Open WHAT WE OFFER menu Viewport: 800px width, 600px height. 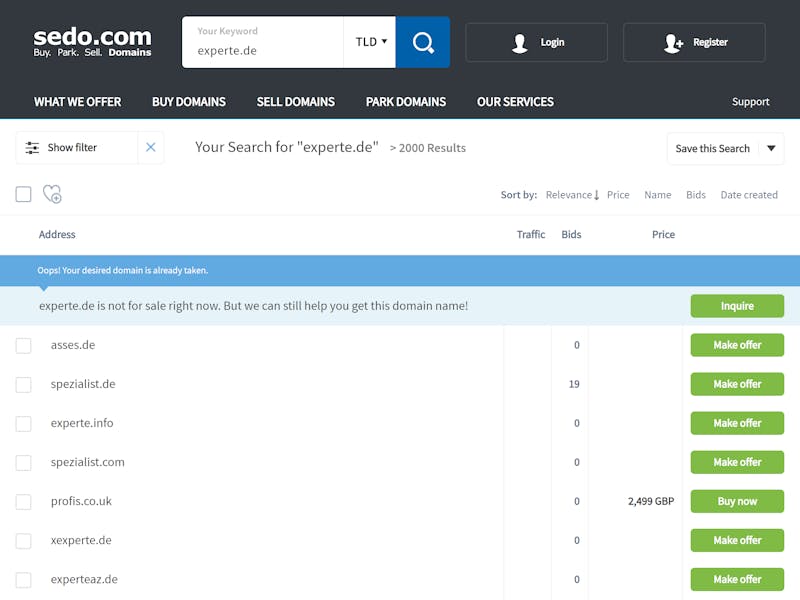[x=78, y=102]
